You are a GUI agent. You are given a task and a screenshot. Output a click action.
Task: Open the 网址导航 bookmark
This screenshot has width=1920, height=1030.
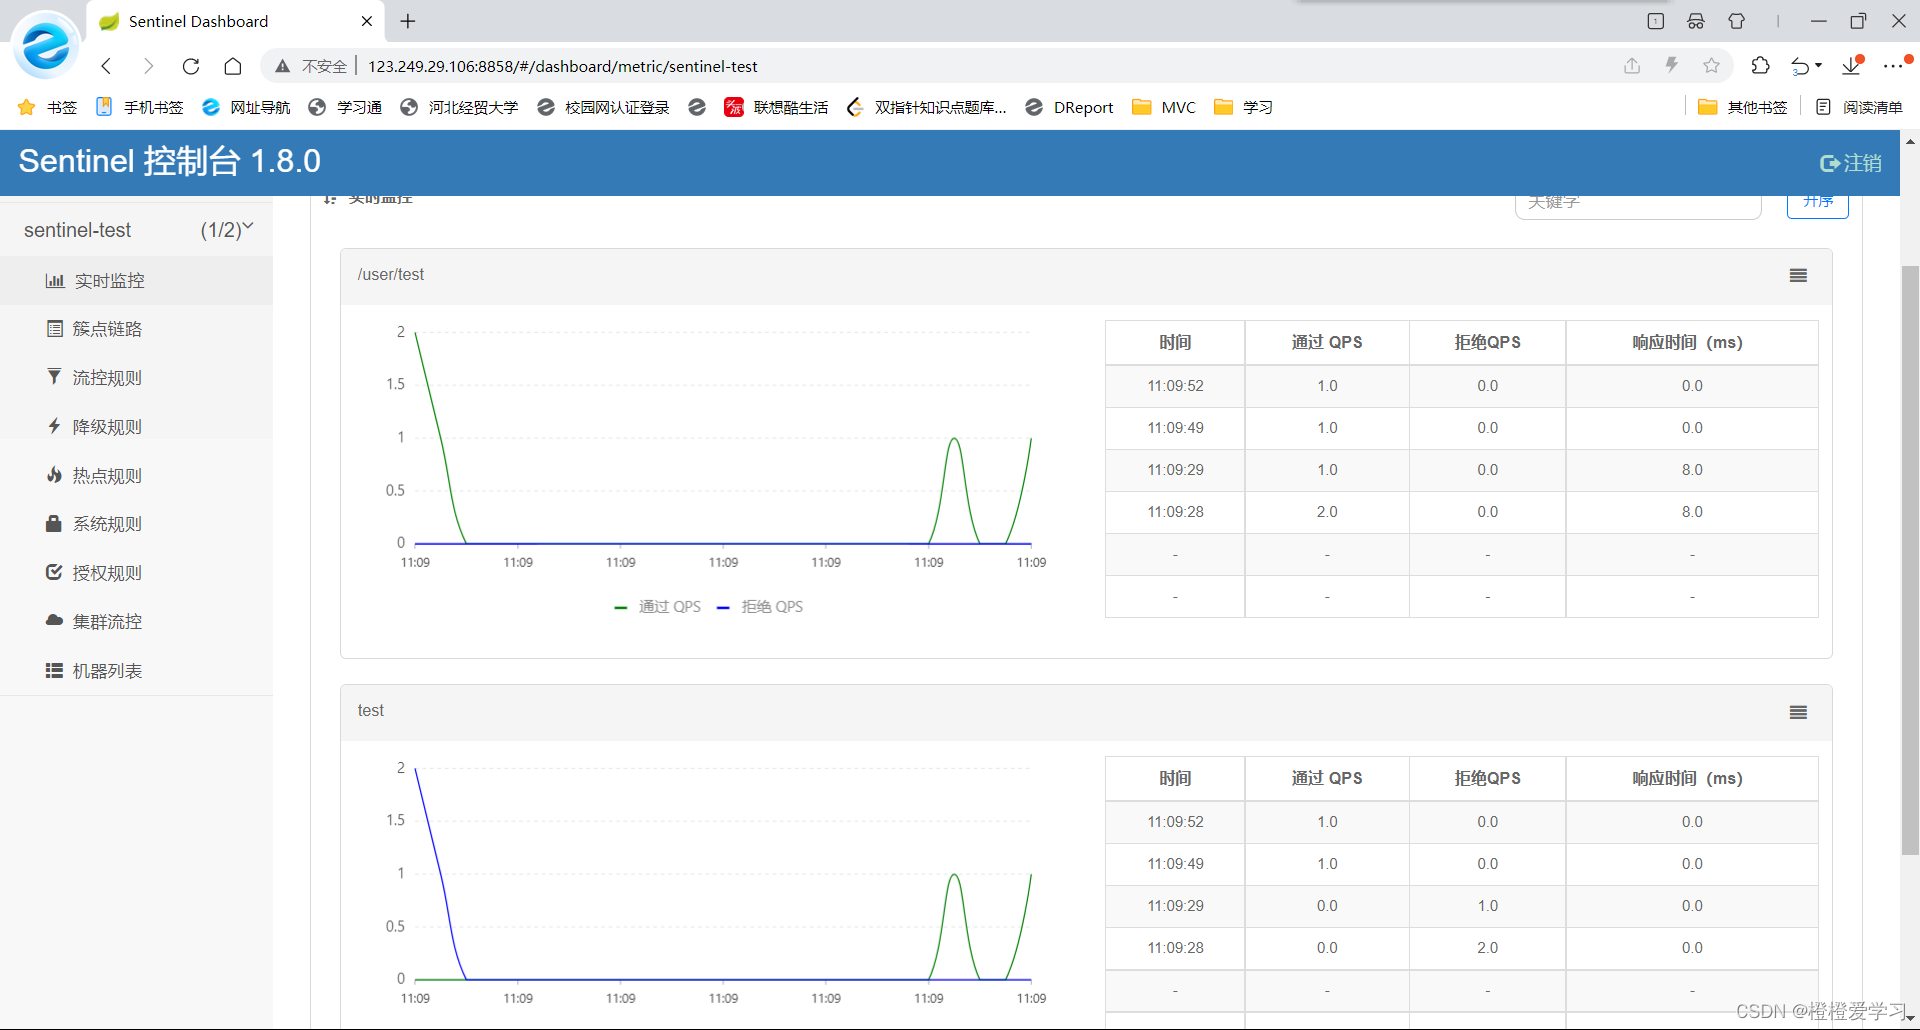(x=245, y=107)
